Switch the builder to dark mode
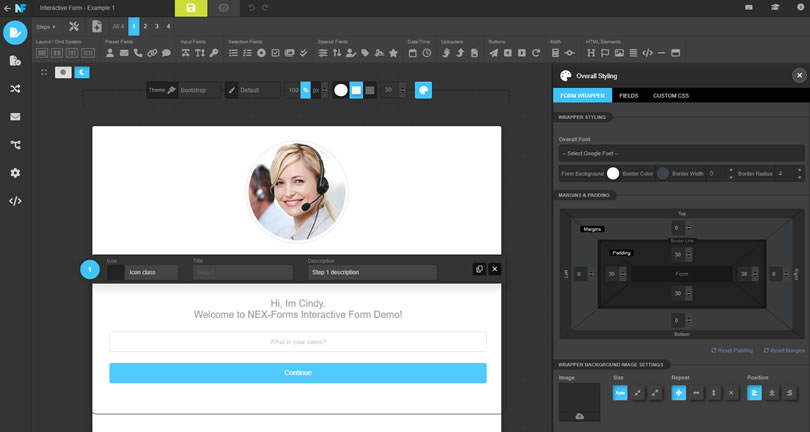 click(82, 72)
